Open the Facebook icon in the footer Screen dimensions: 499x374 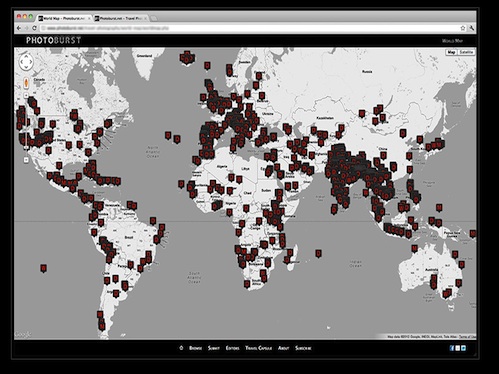pos(452,348)
